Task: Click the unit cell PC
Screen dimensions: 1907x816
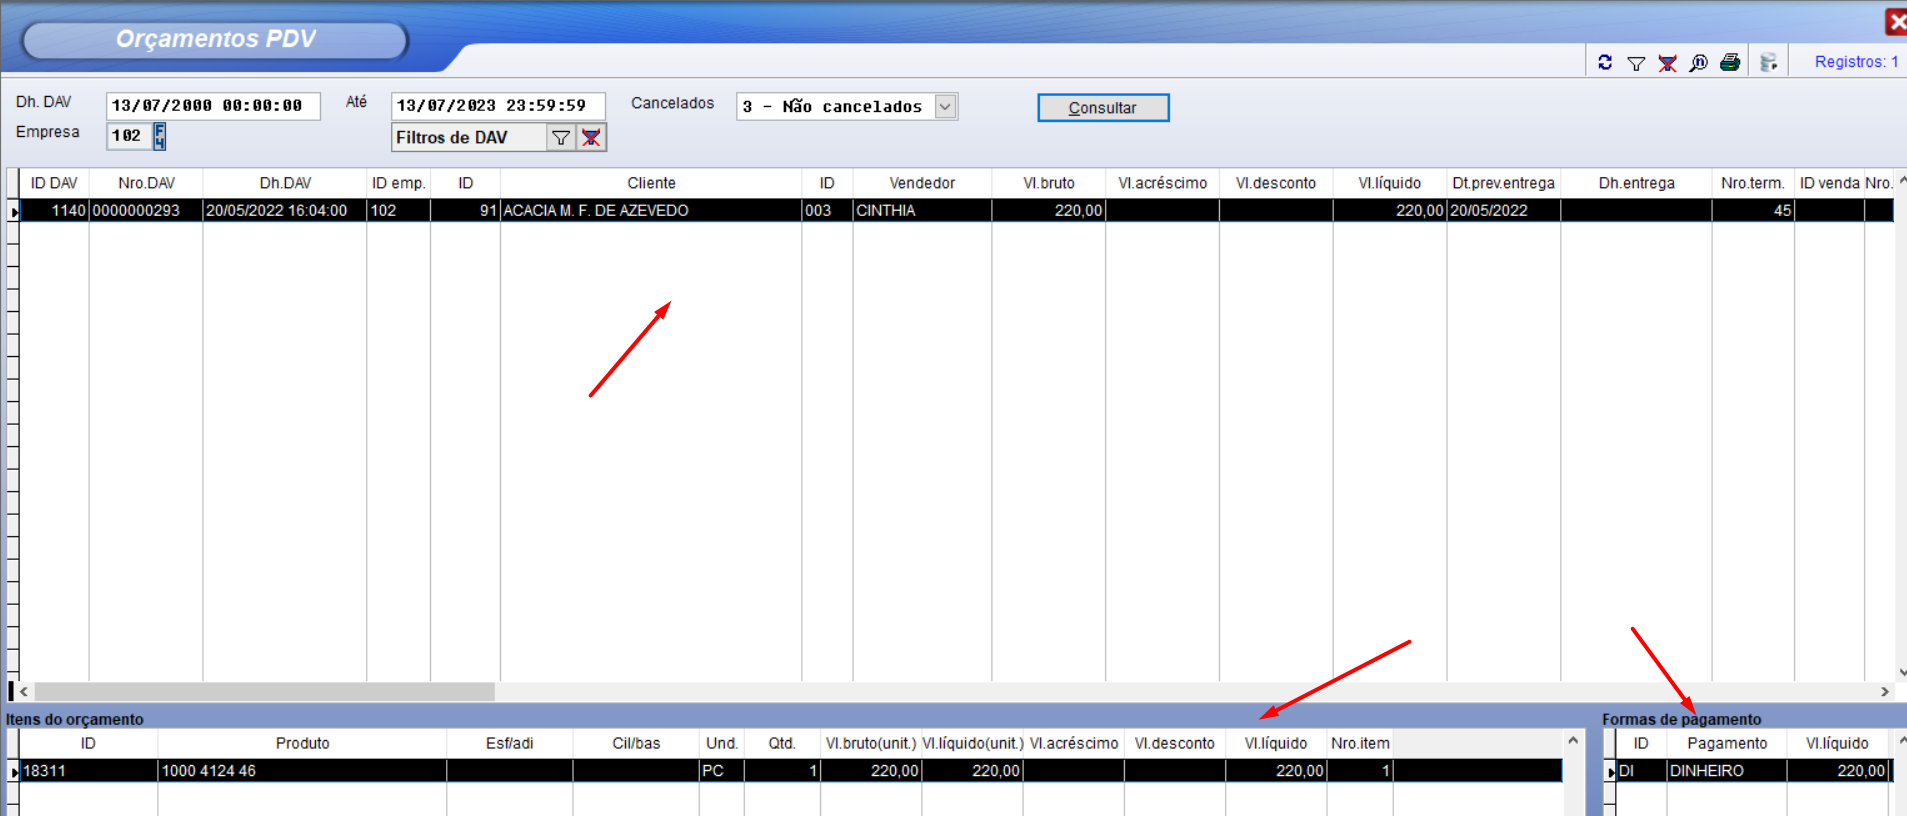Action: pos(722,771)
